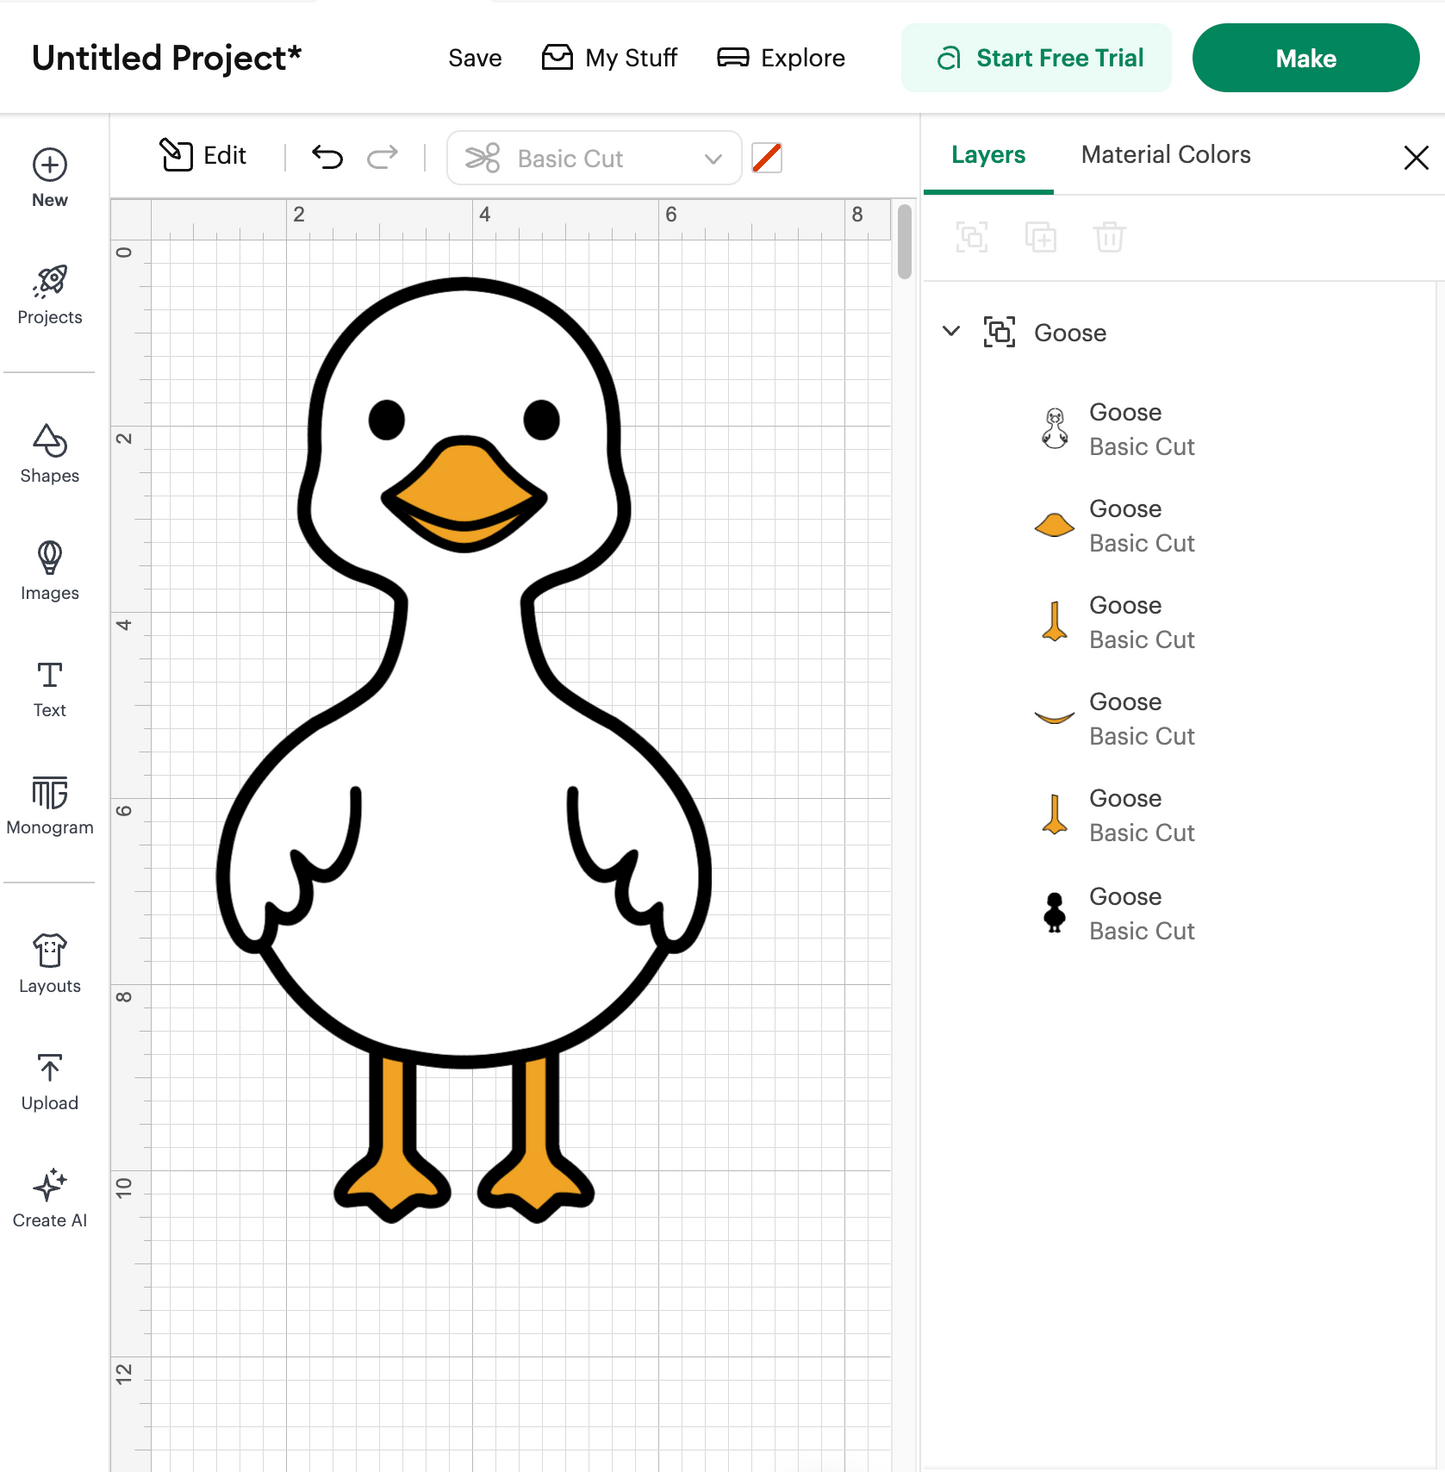
Task: Switch to the Material Colors tab
Action: click(1165, 154)
